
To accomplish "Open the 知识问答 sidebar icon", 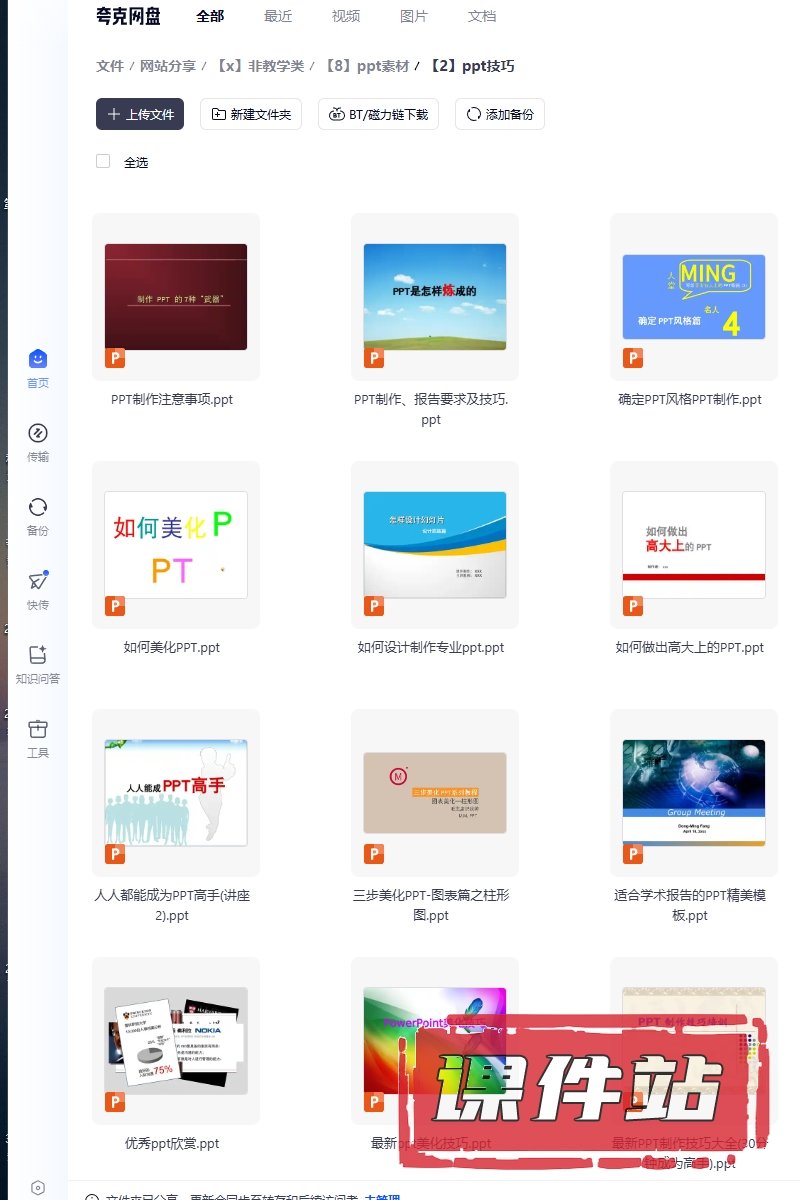I will pos(38,656).
